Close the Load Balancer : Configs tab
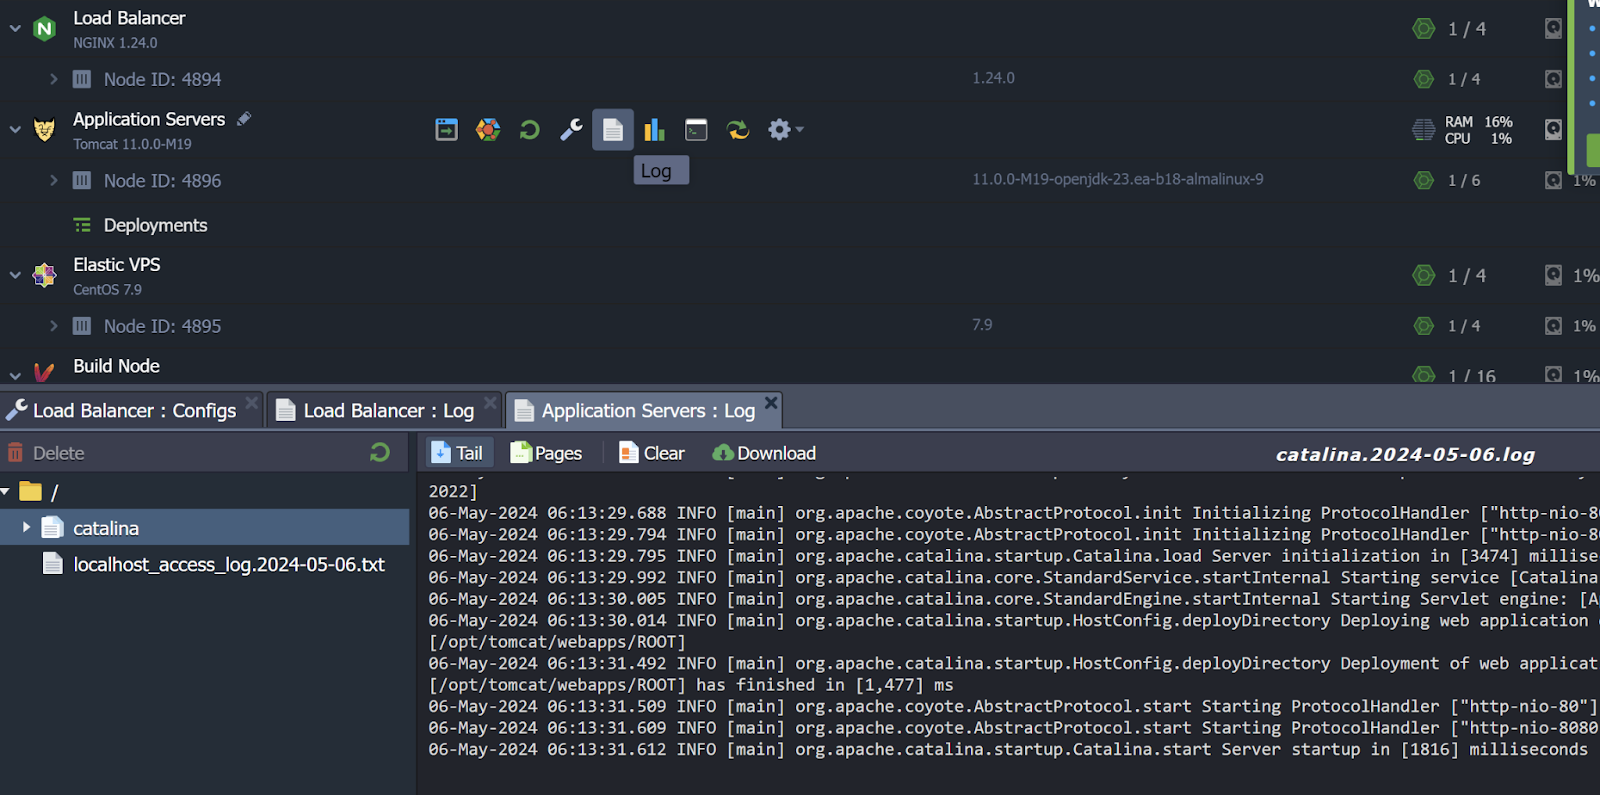Image resolution: width=1600 pixels, height=795 pixels. (251, 402)
